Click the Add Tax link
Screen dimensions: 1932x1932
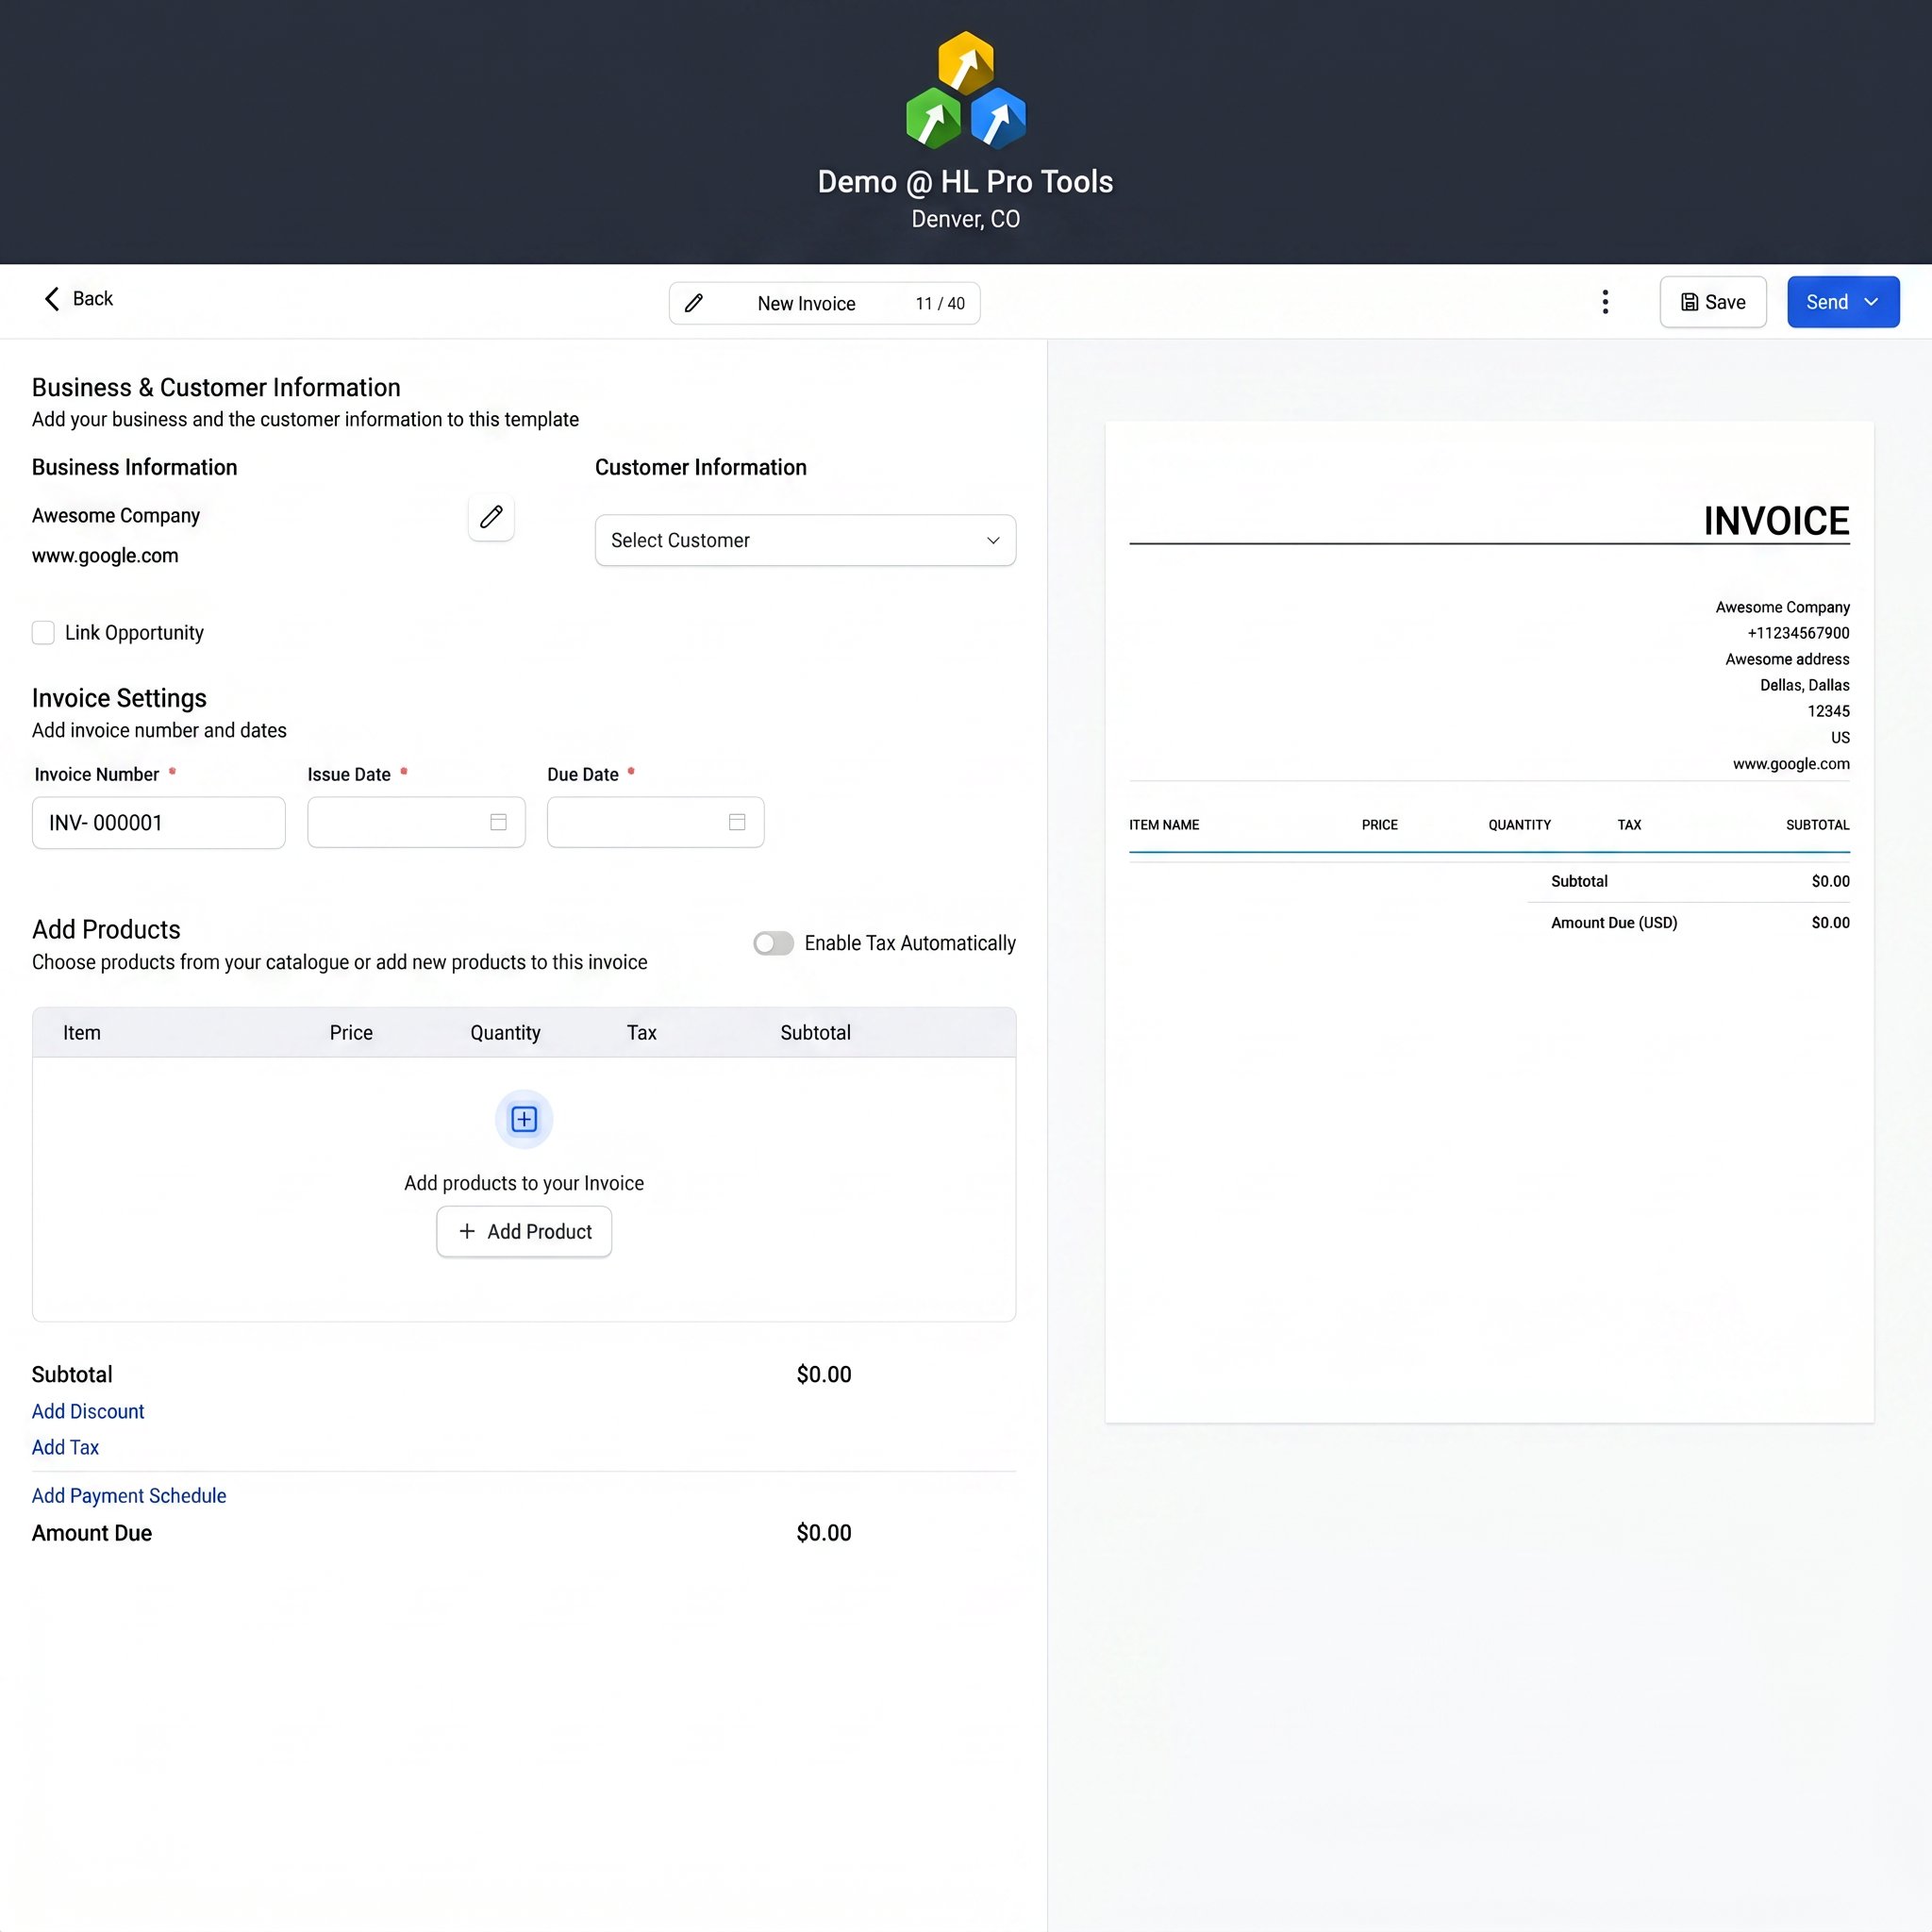pos(65,1447)
